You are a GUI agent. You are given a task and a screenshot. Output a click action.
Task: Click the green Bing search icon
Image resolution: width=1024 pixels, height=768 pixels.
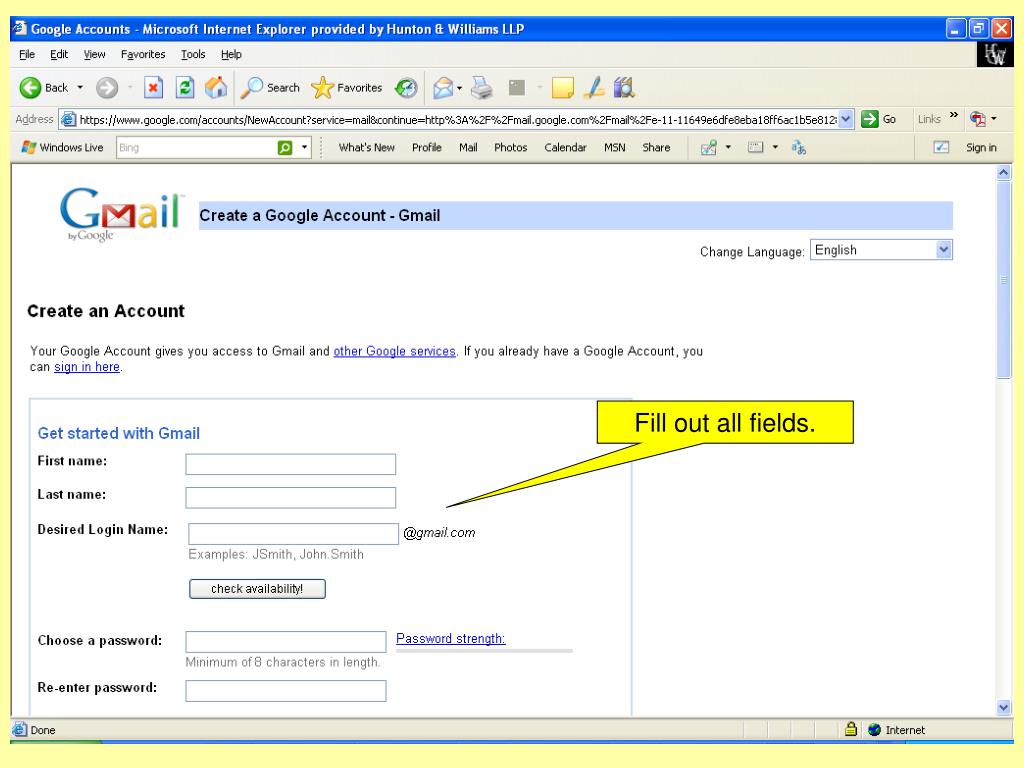click(x=285, y=148)
